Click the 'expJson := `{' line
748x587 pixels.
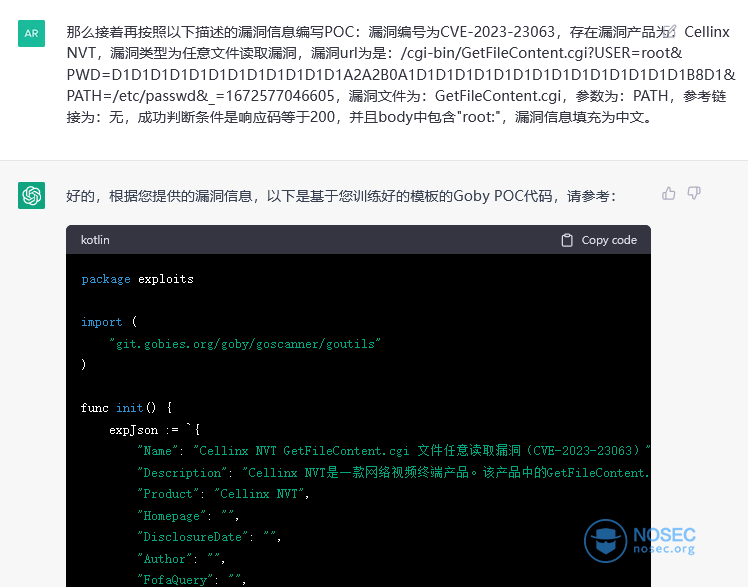tap(155, 430)
